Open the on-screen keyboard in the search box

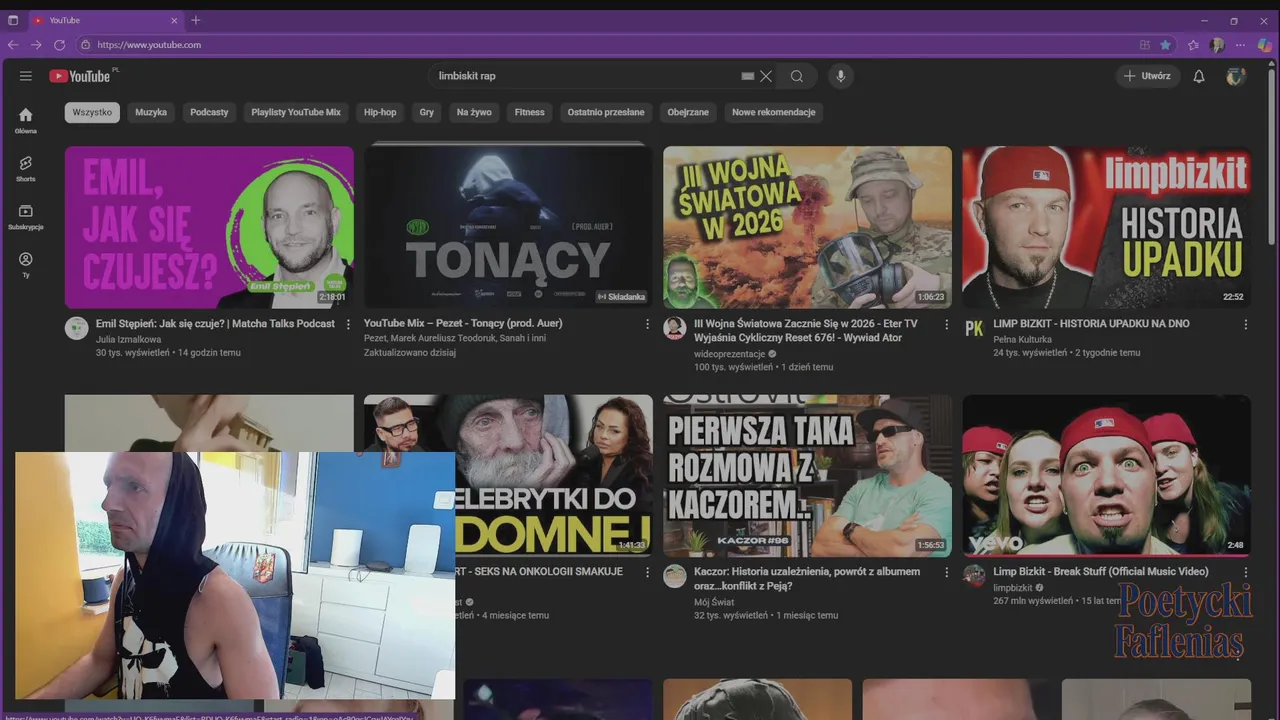[748, 76]
